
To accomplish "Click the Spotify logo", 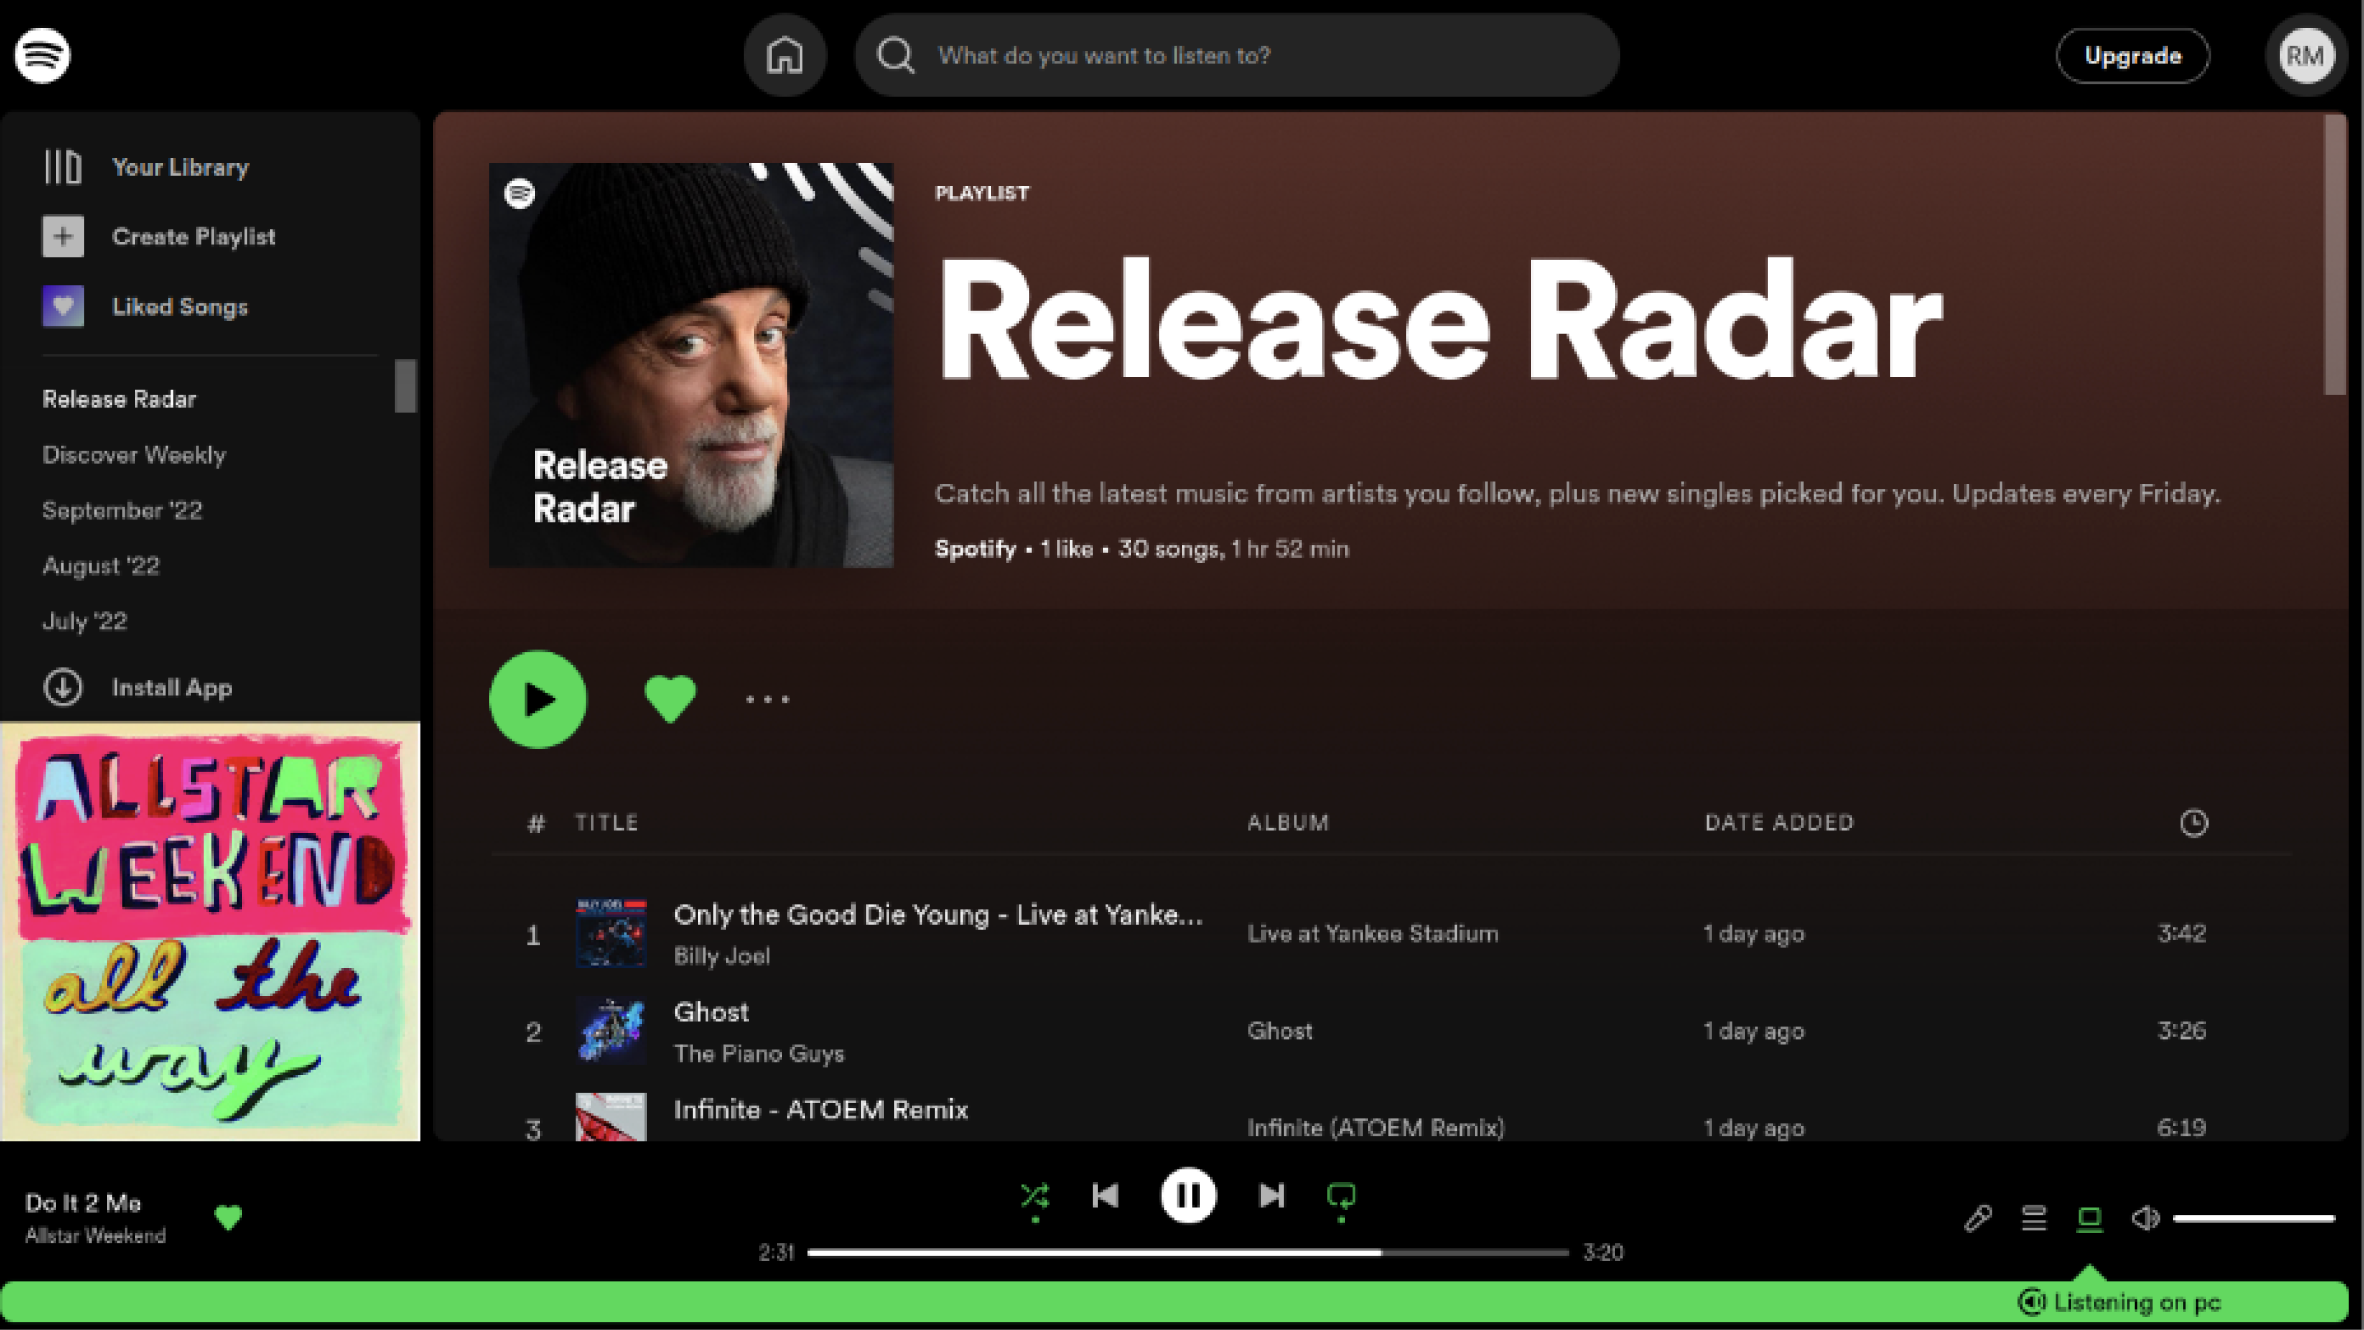I will pos(42,55).
